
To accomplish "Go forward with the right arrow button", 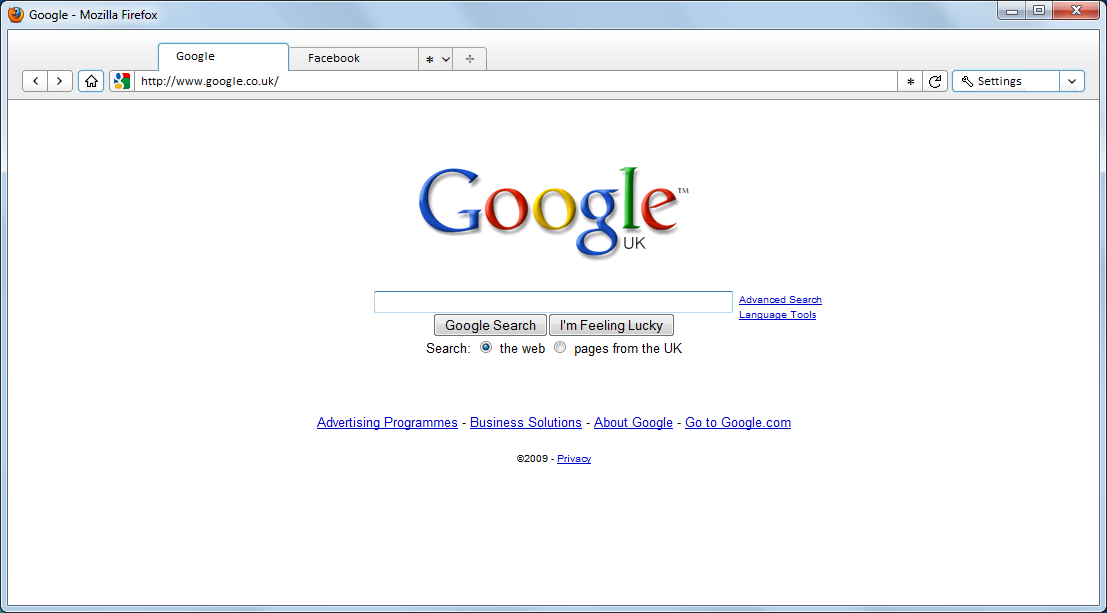I will pyautogui.click(x=60, y=81).
